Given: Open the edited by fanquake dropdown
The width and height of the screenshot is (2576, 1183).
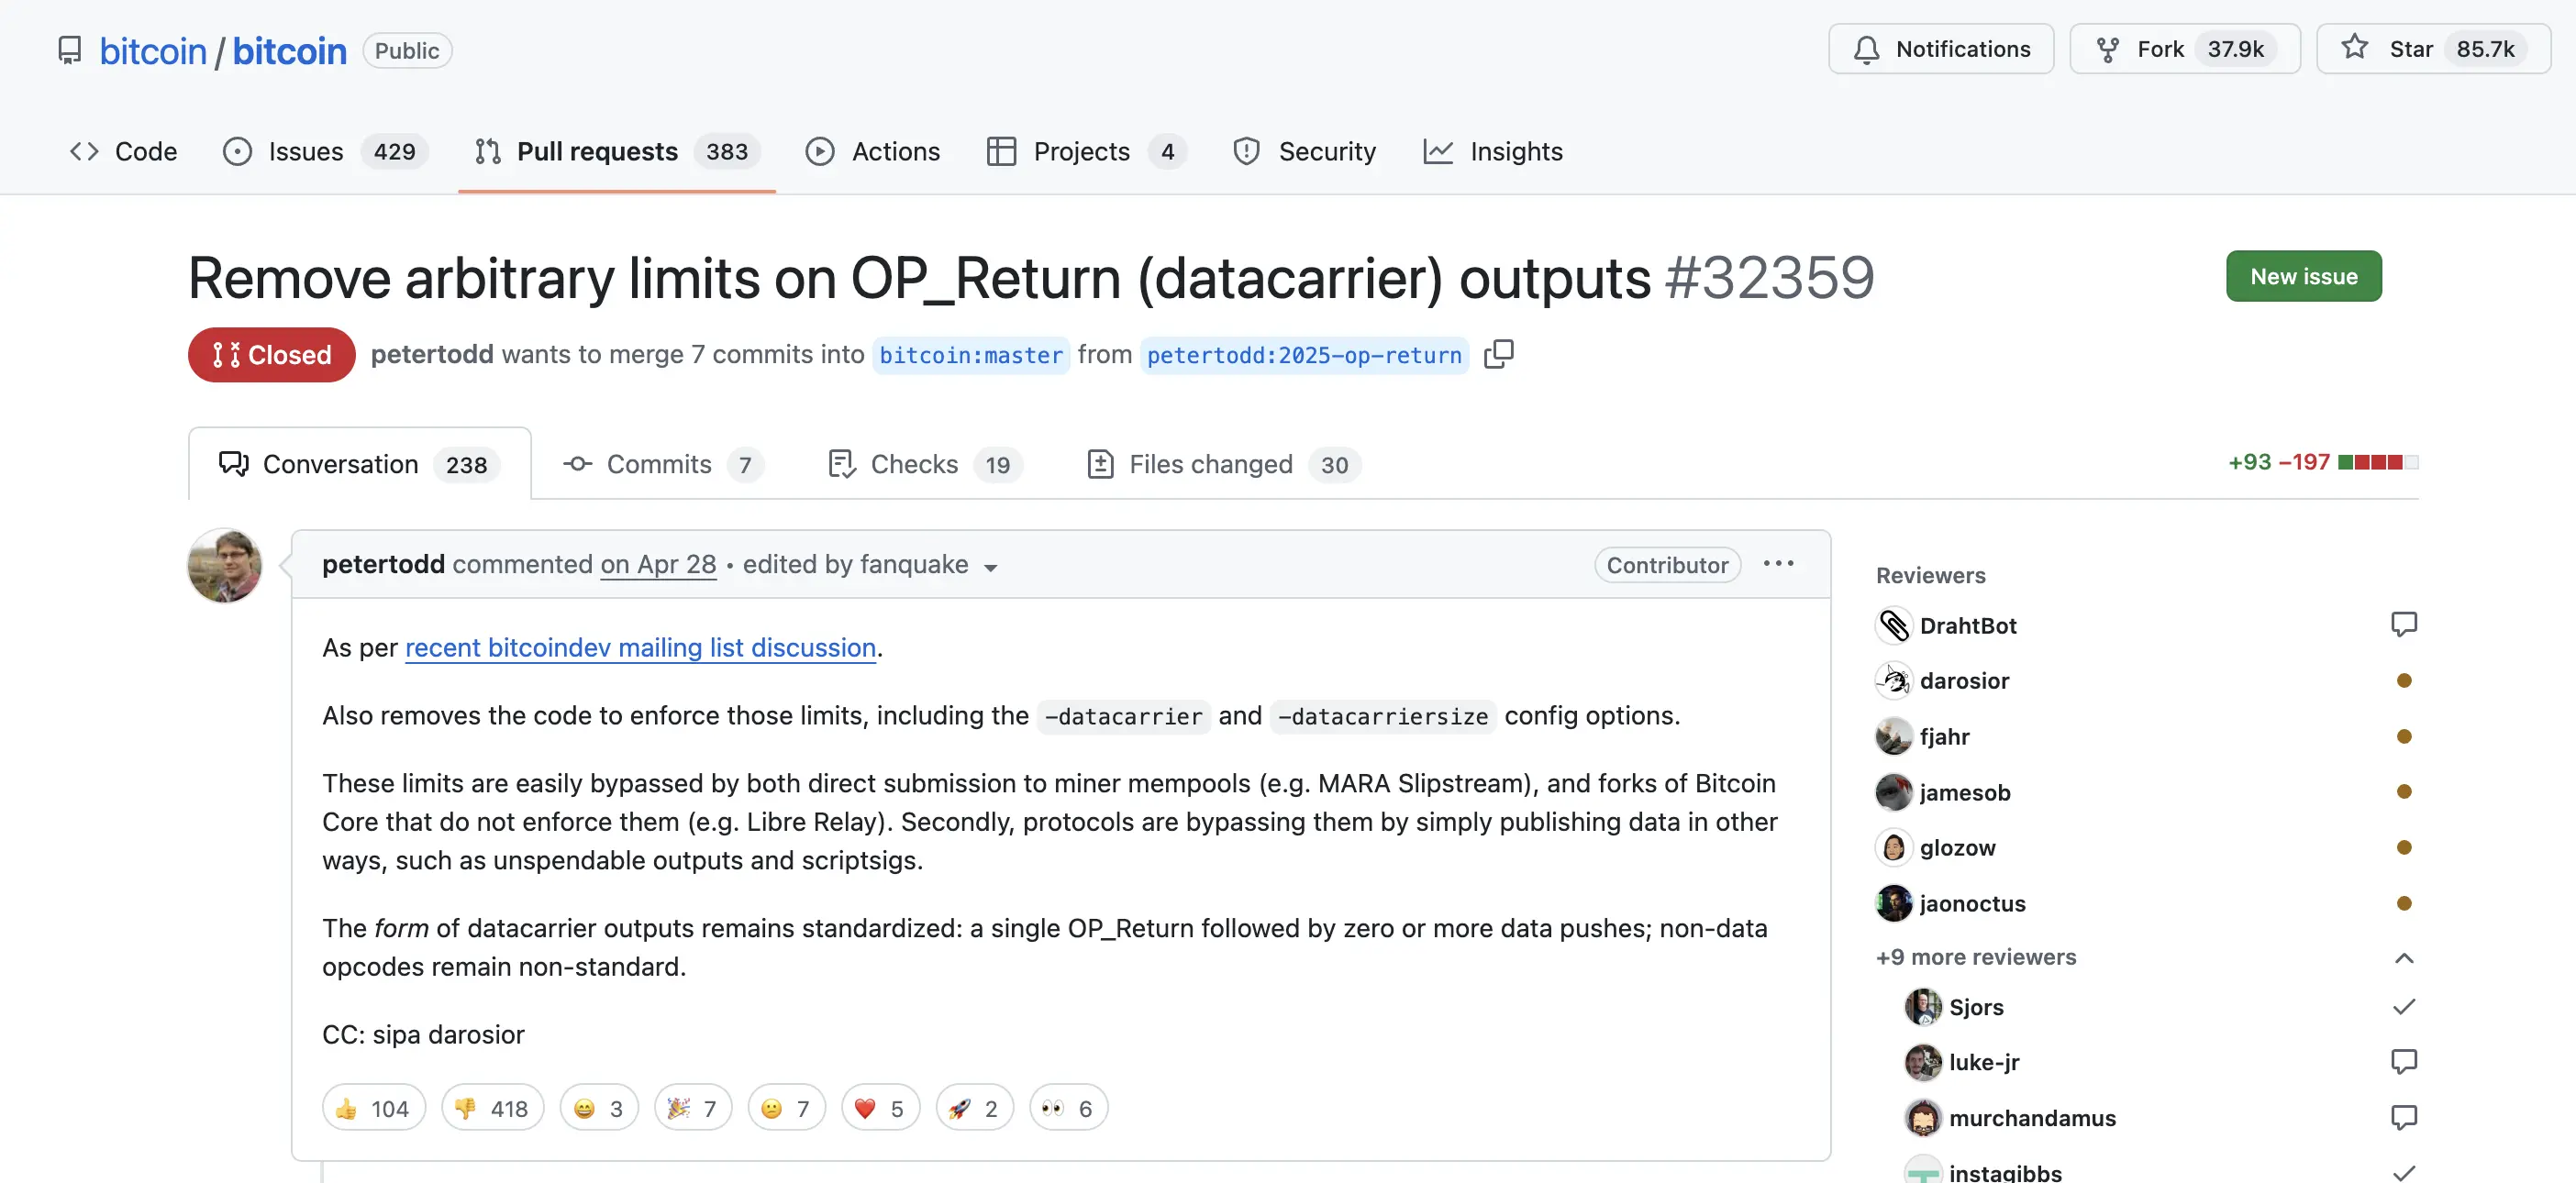Looking at the screenshot, I should click(990, 567).
